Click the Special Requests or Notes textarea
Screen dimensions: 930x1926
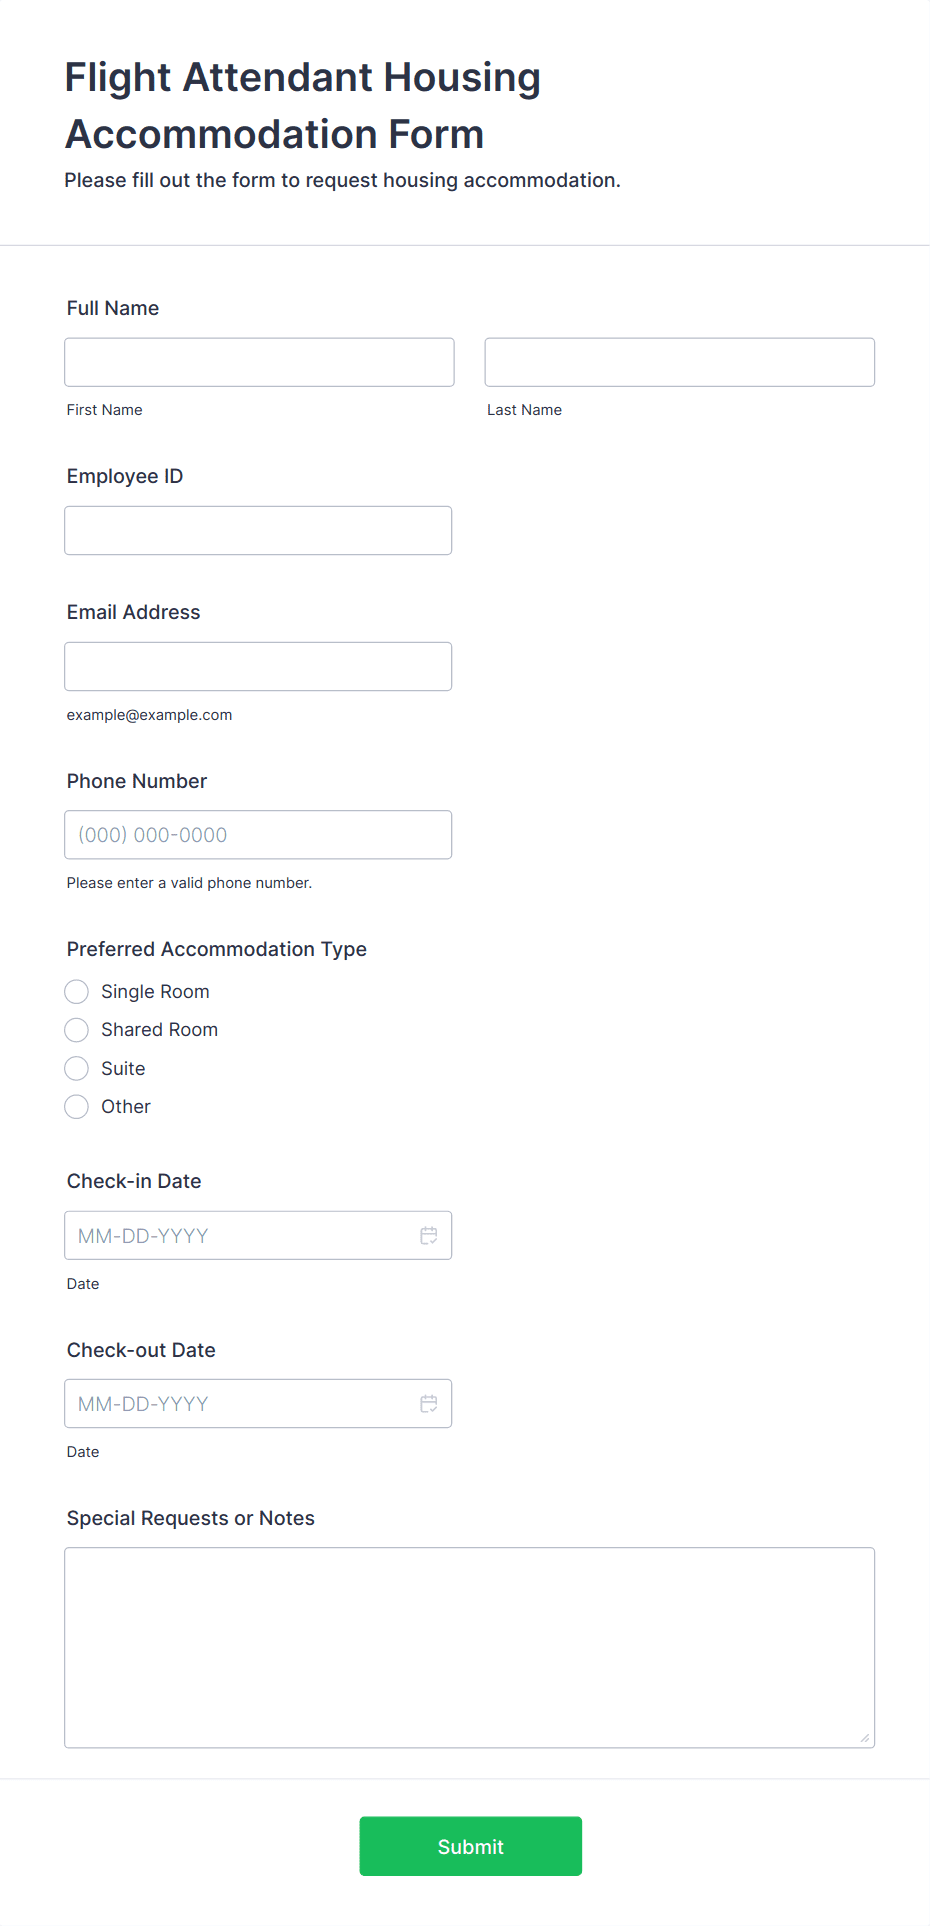(x=469, y=1647)
